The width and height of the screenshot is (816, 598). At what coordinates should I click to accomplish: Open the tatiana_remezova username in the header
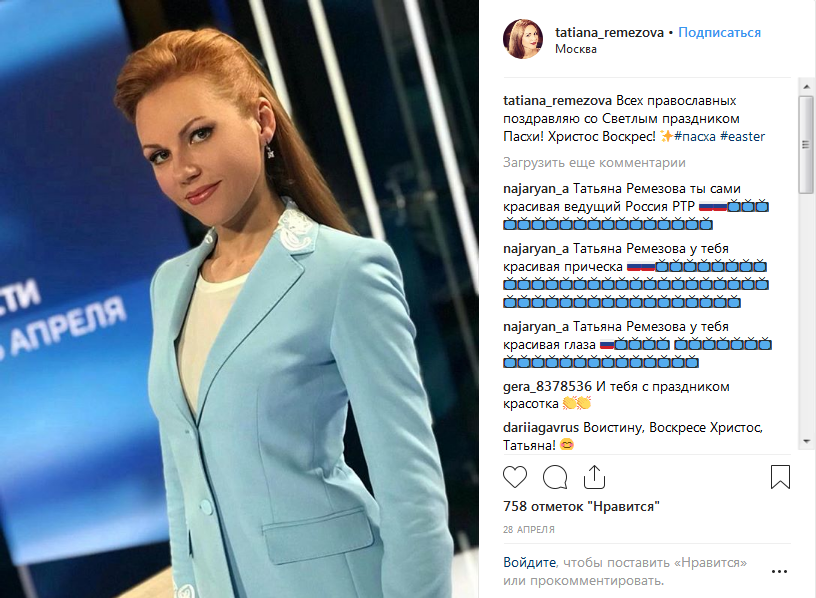point(609,33)
